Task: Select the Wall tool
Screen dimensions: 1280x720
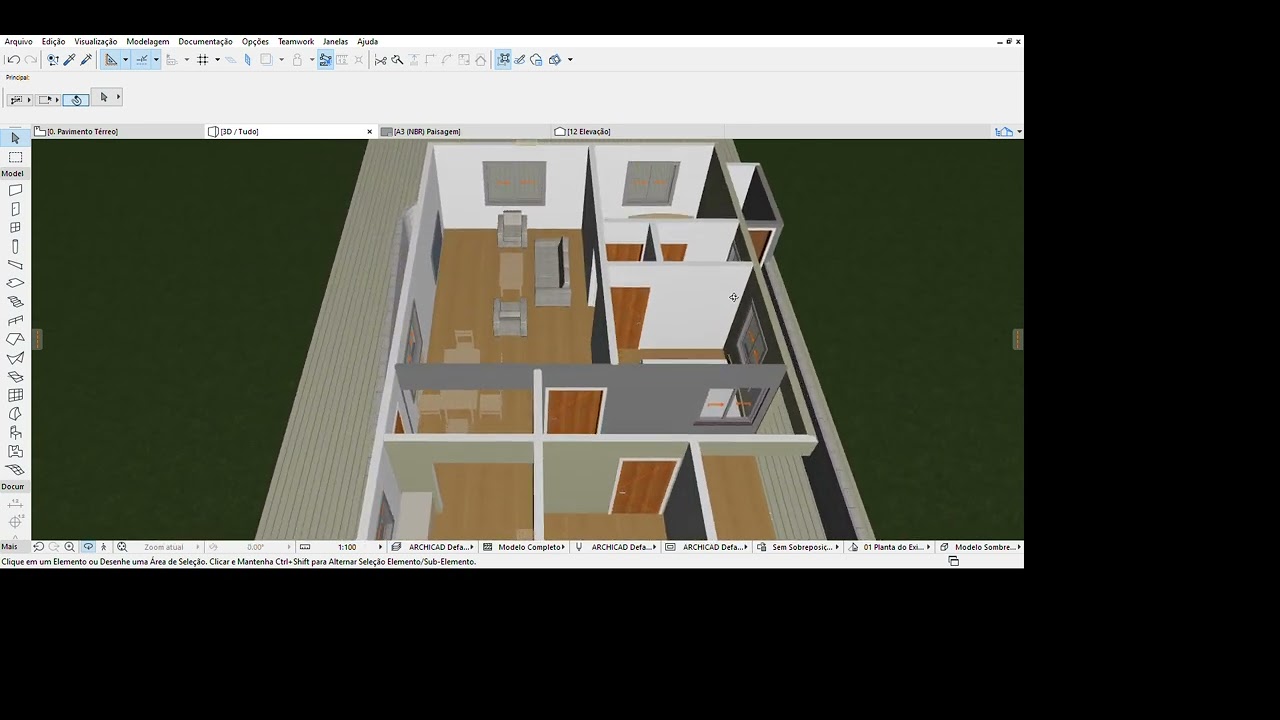Action: (x=15, y=190)
